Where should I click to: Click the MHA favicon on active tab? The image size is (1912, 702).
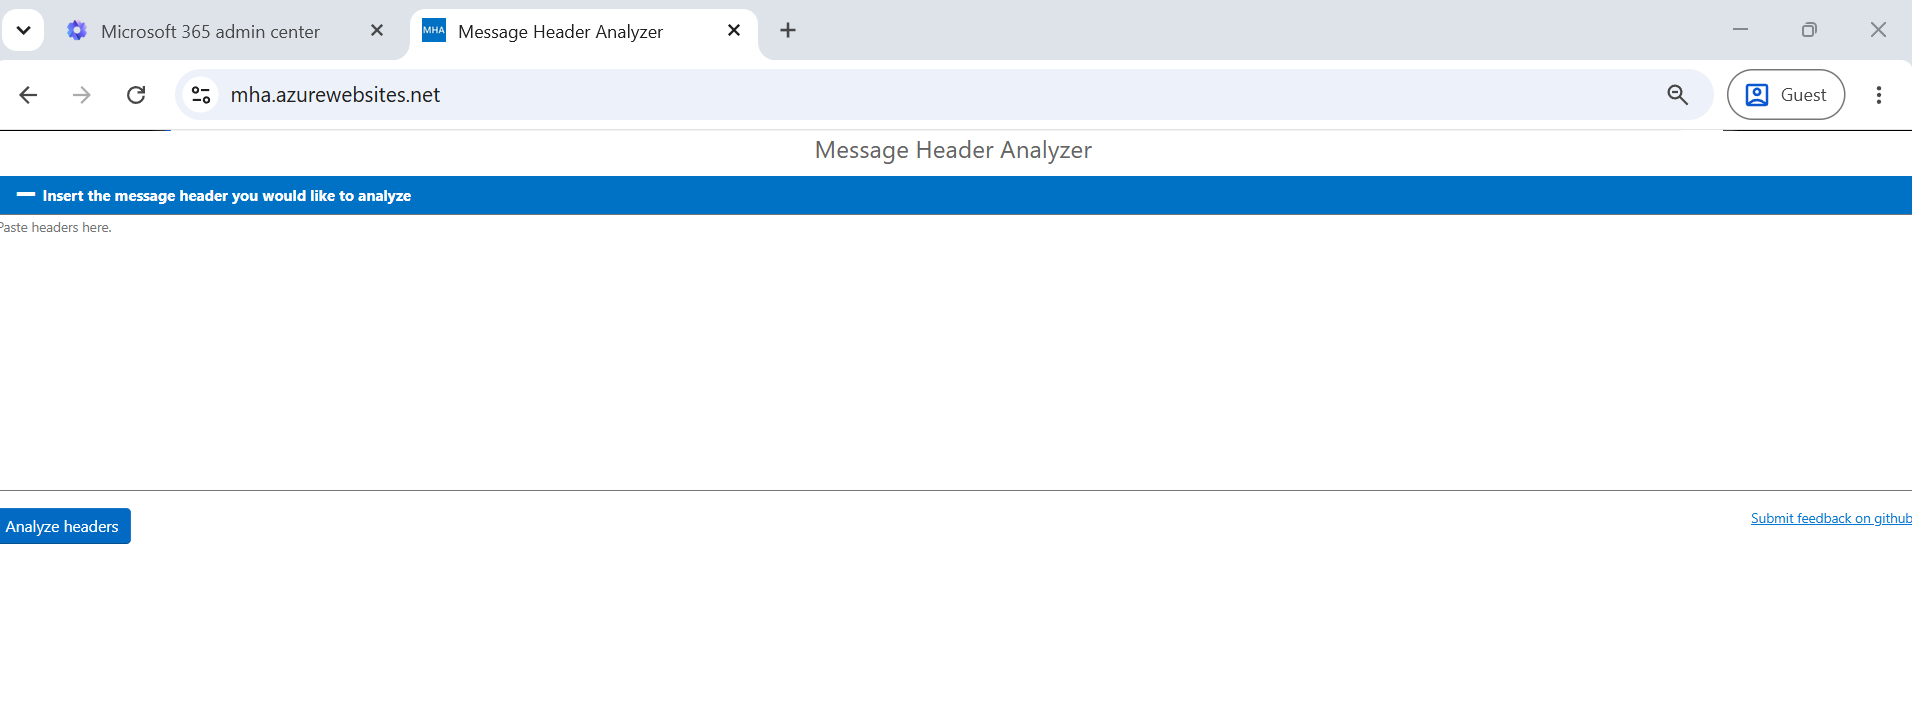click(x=434, y=30)
